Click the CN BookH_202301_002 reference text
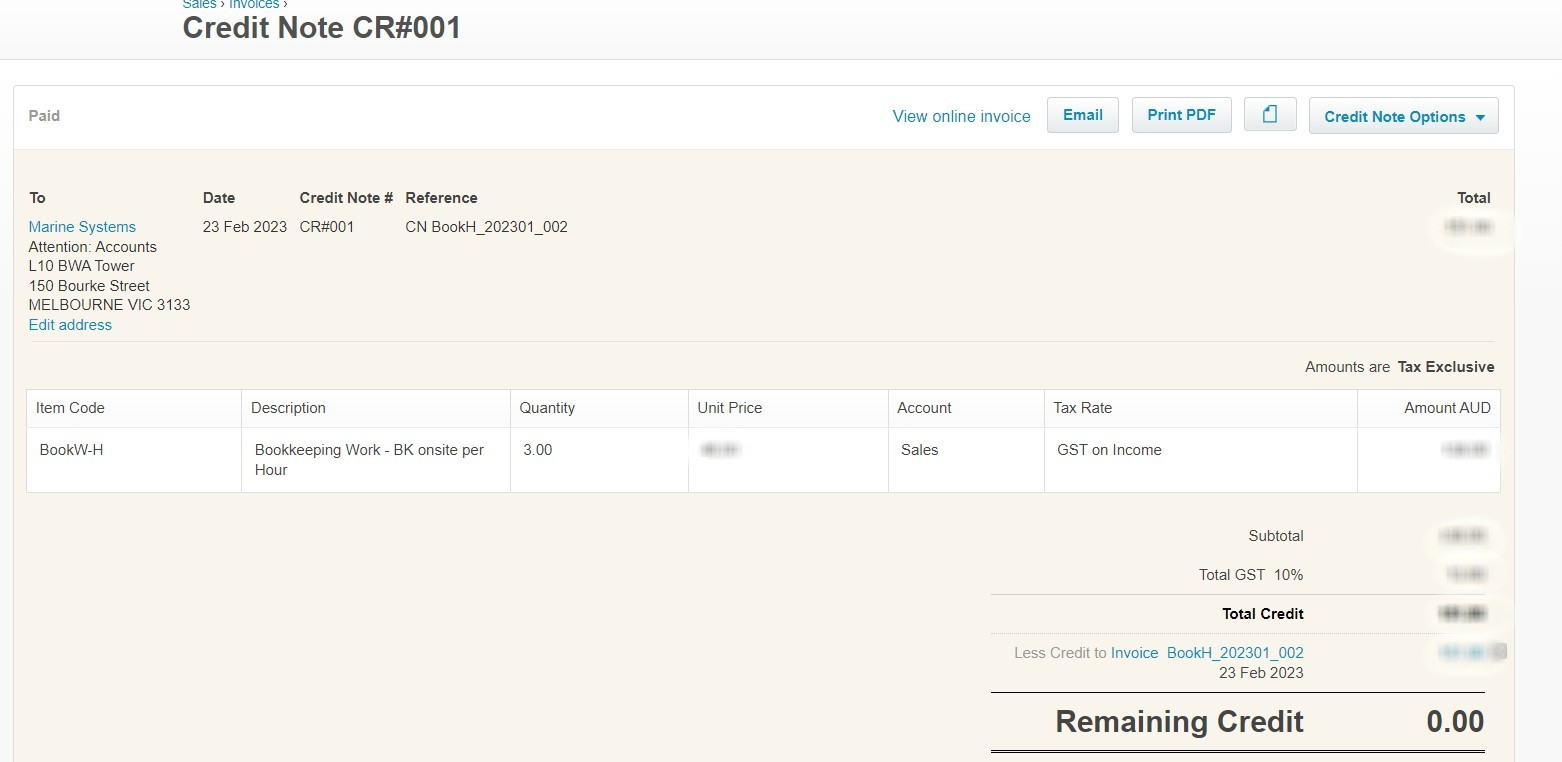Image resolution: width=1562 pixels, height=762 pixels. tap(486, 227)
